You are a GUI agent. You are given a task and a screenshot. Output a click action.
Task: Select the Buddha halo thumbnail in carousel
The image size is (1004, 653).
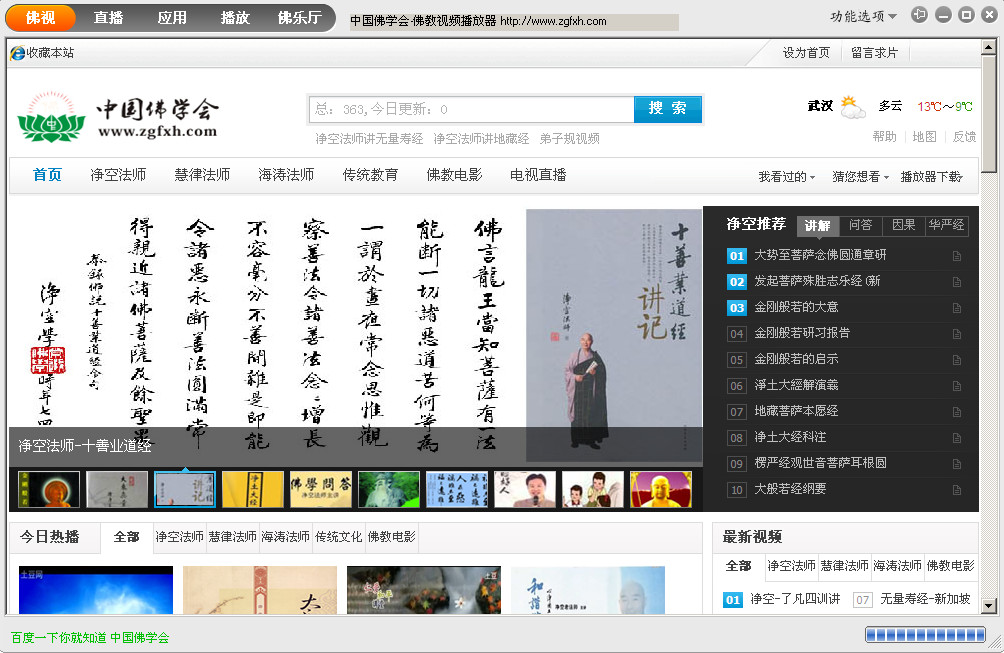click(49, 490)
